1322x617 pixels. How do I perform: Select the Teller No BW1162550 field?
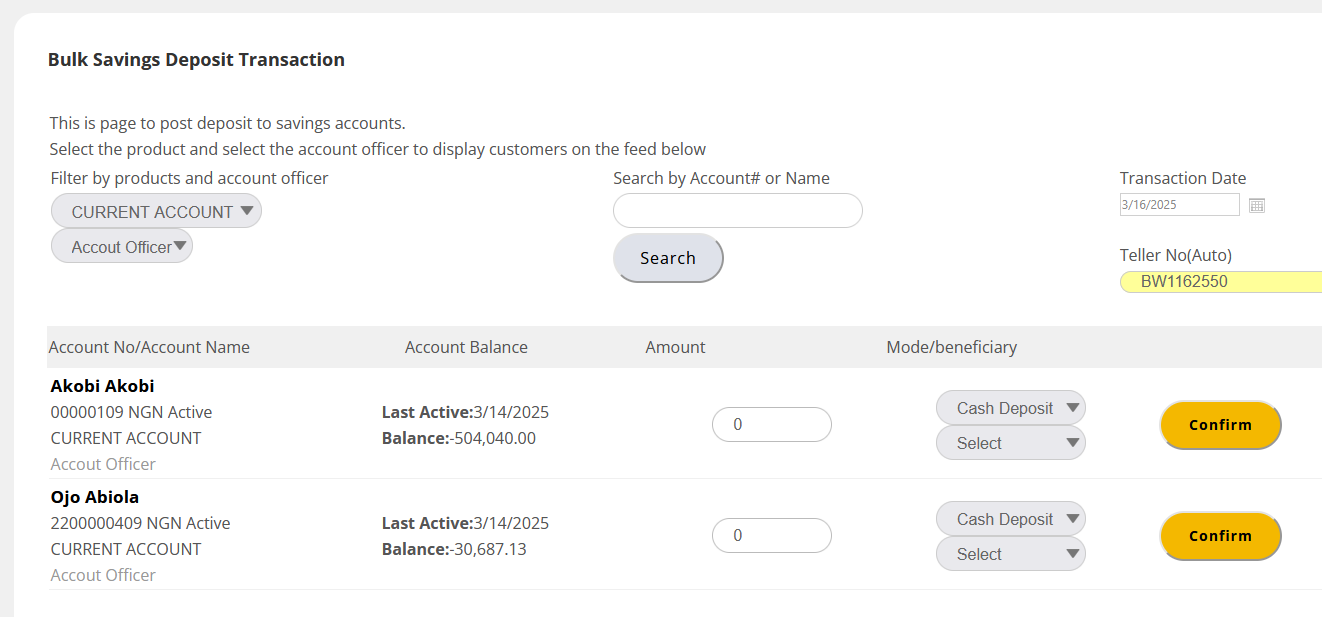point(1220,282)
